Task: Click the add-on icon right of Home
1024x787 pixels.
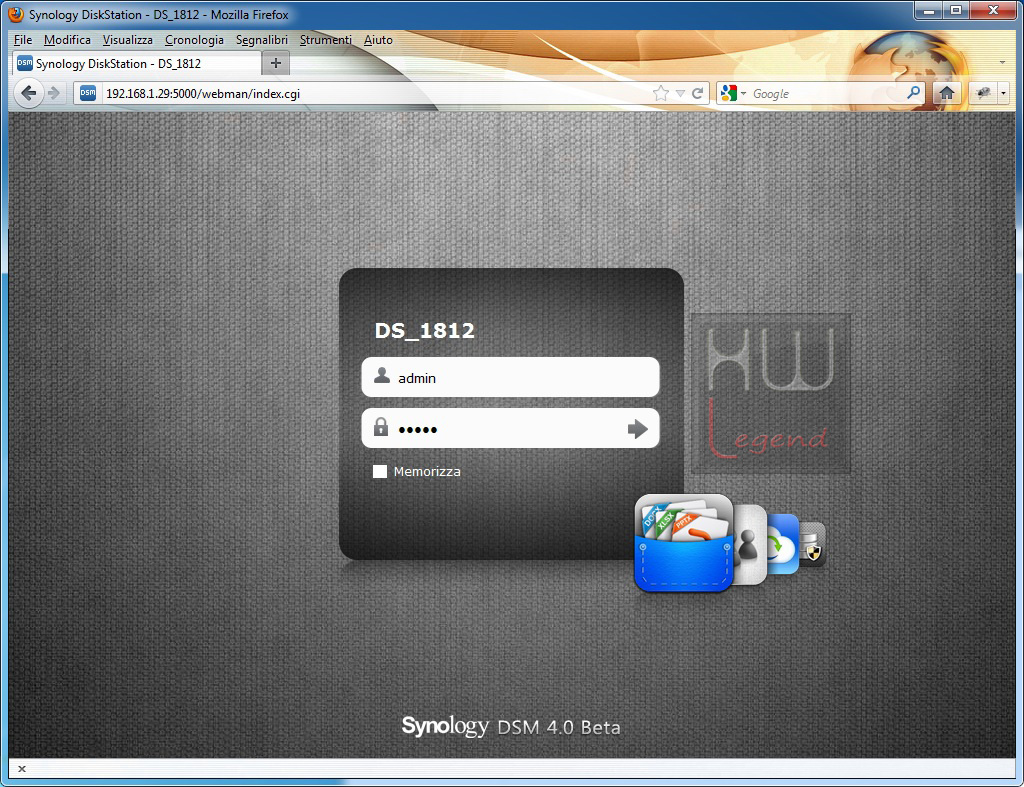Action: pyautogui.click(x=984, y=93)
